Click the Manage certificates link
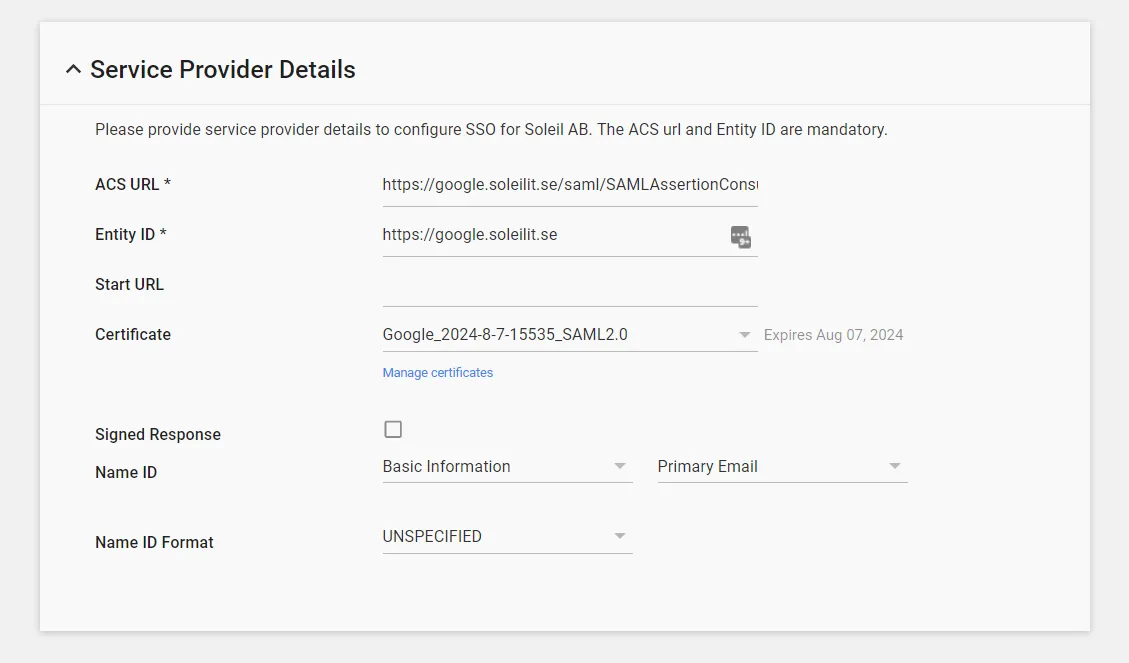The height and width of the screenshot is (663, 1129). [x=437, y=372]
